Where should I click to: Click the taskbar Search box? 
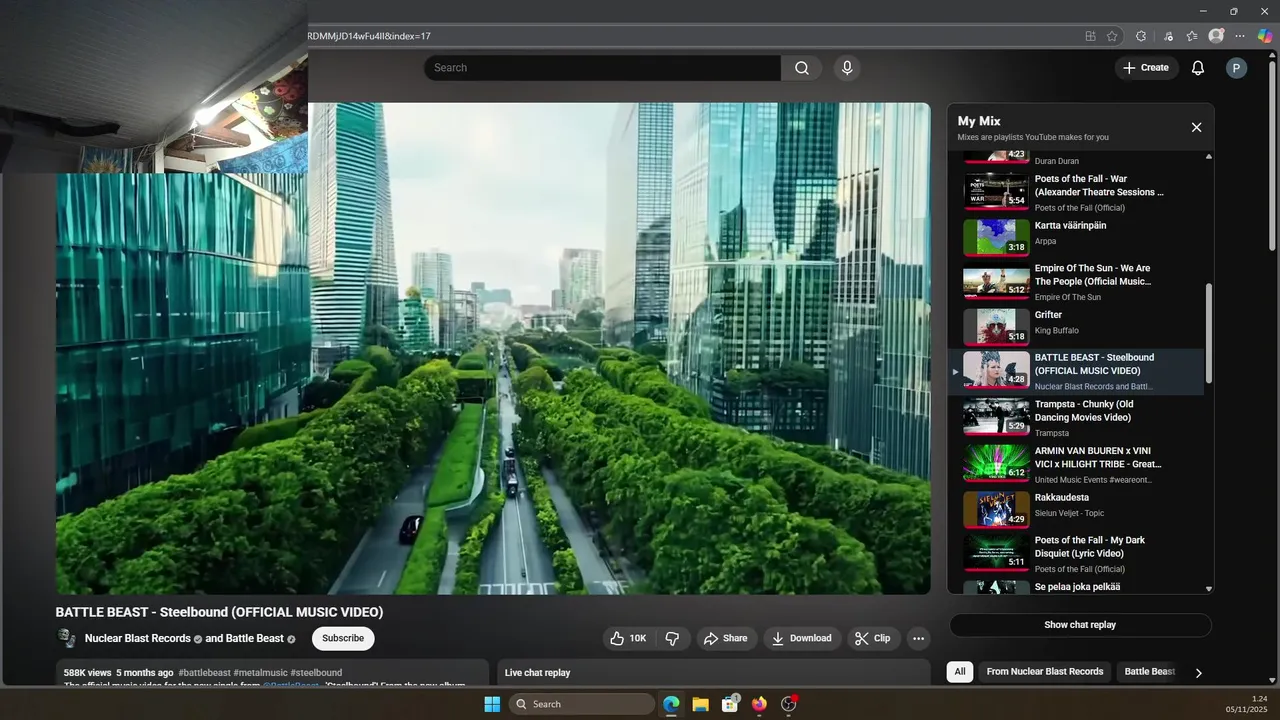[x=582, y=704]
